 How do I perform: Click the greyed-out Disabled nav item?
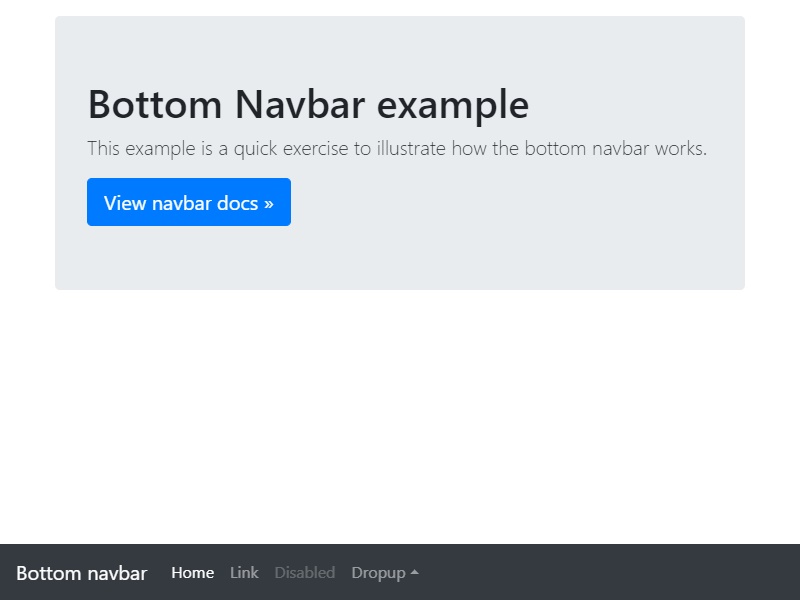click(x=304, y=573)
